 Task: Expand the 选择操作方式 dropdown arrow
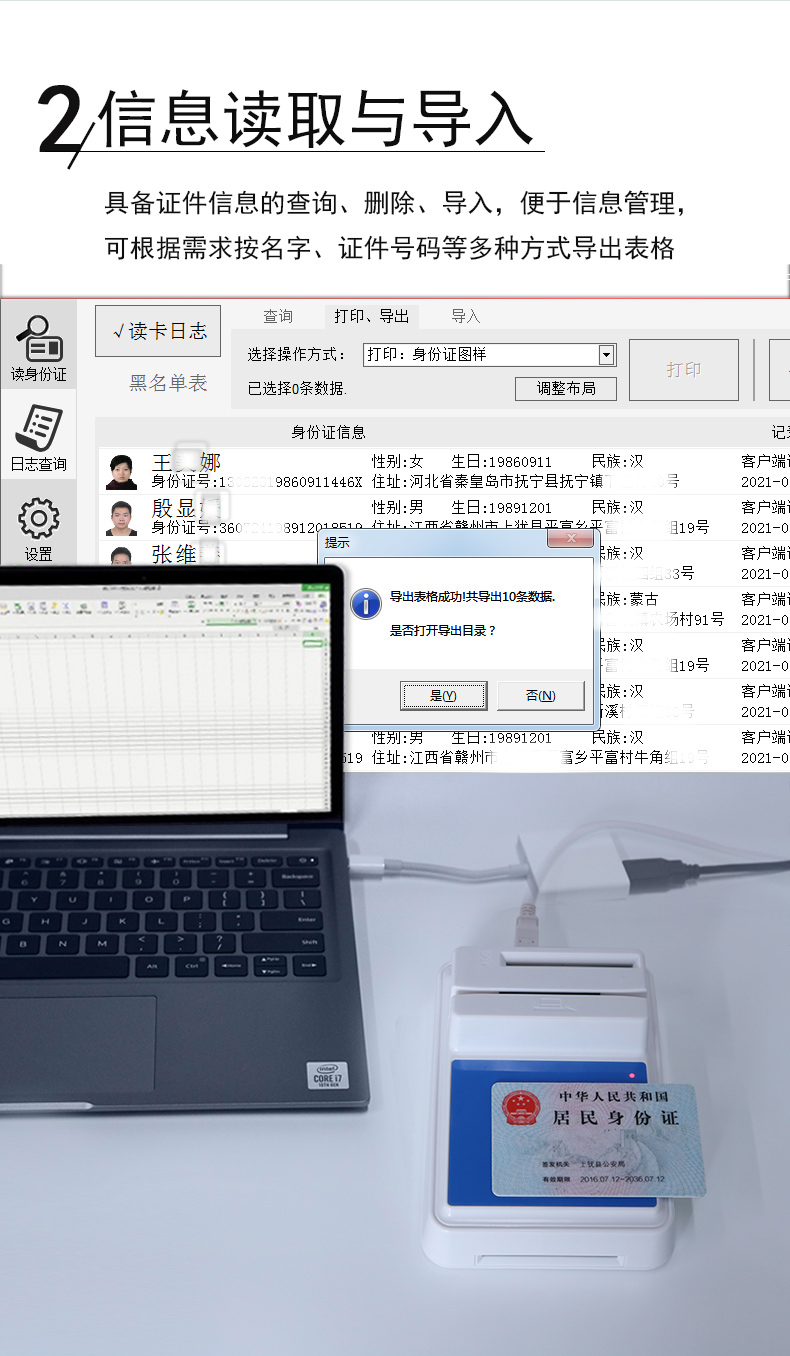[606, 355]
